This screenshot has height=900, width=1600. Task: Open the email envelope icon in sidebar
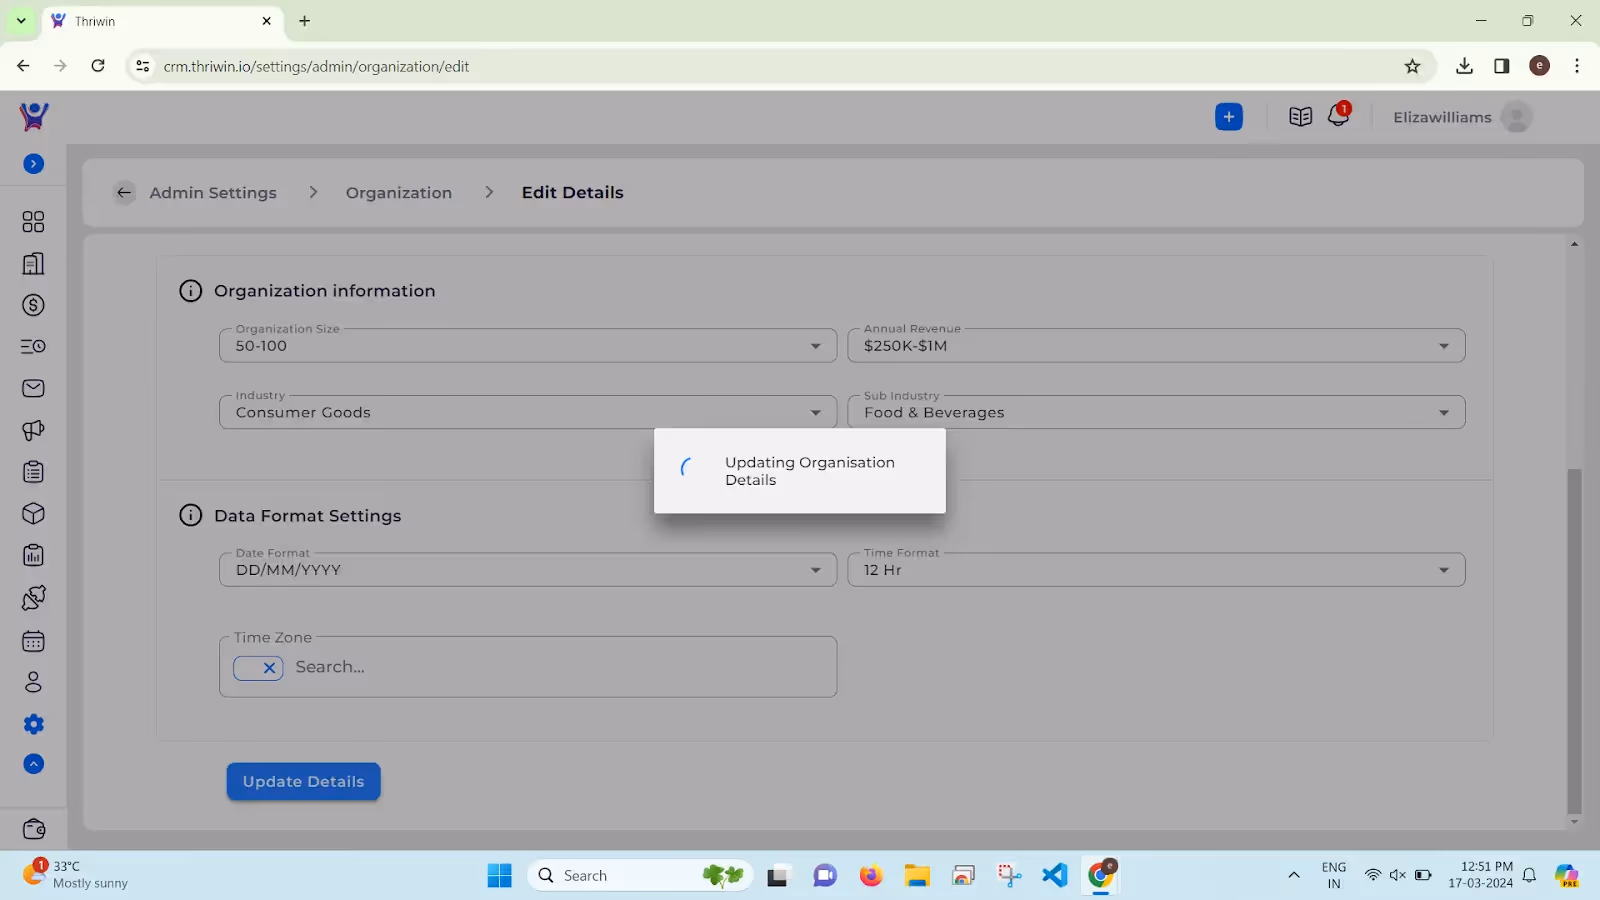click(x=33, y=388)
